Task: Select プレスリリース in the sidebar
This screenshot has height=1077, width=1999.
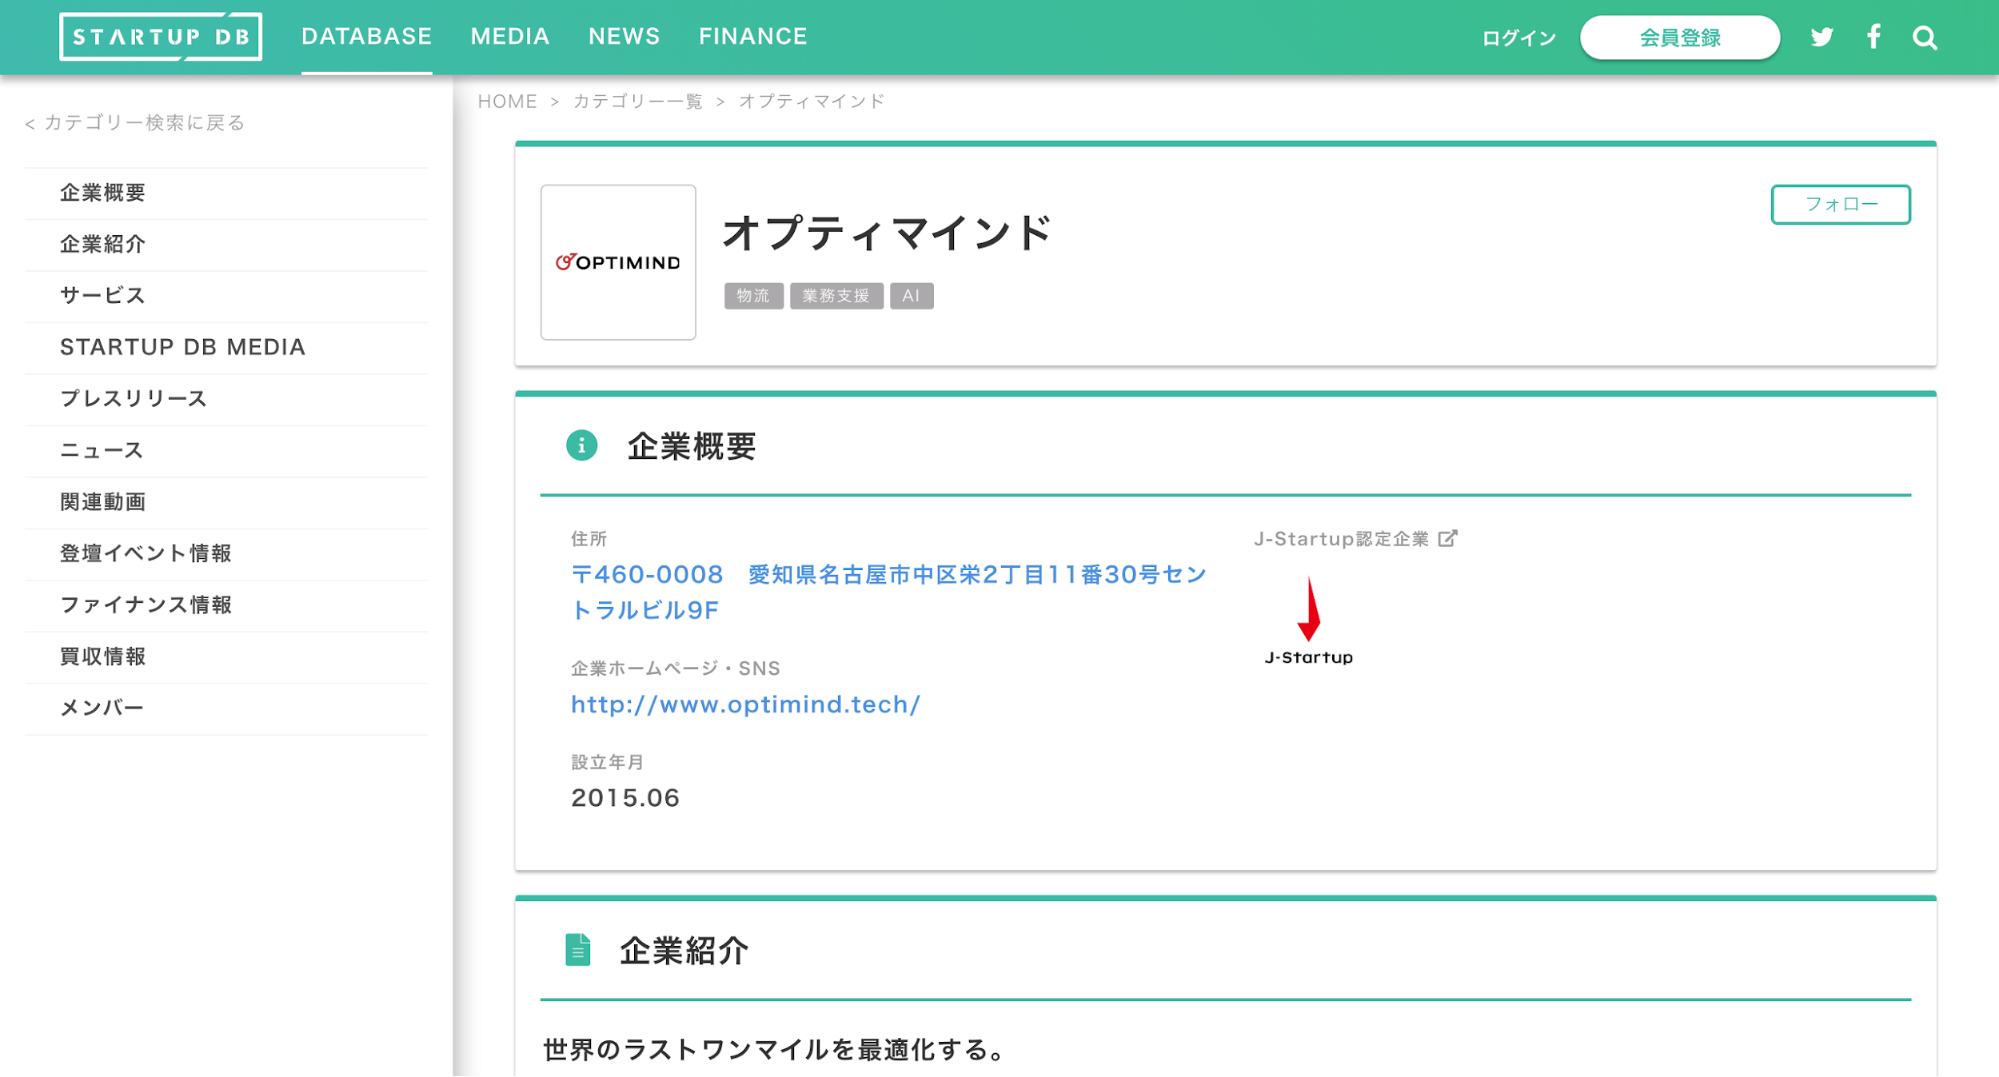Action: click(226, 399)
